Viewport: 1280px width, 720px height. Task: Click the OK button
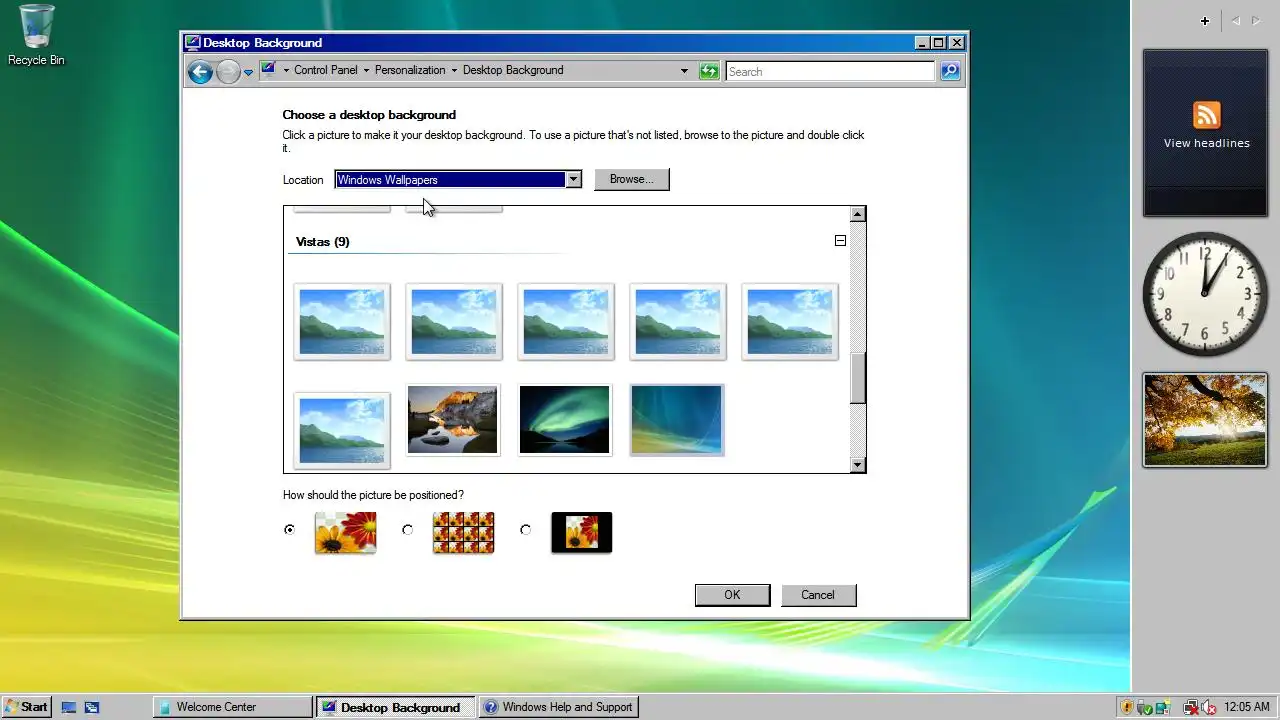click(x=732, y=595)
